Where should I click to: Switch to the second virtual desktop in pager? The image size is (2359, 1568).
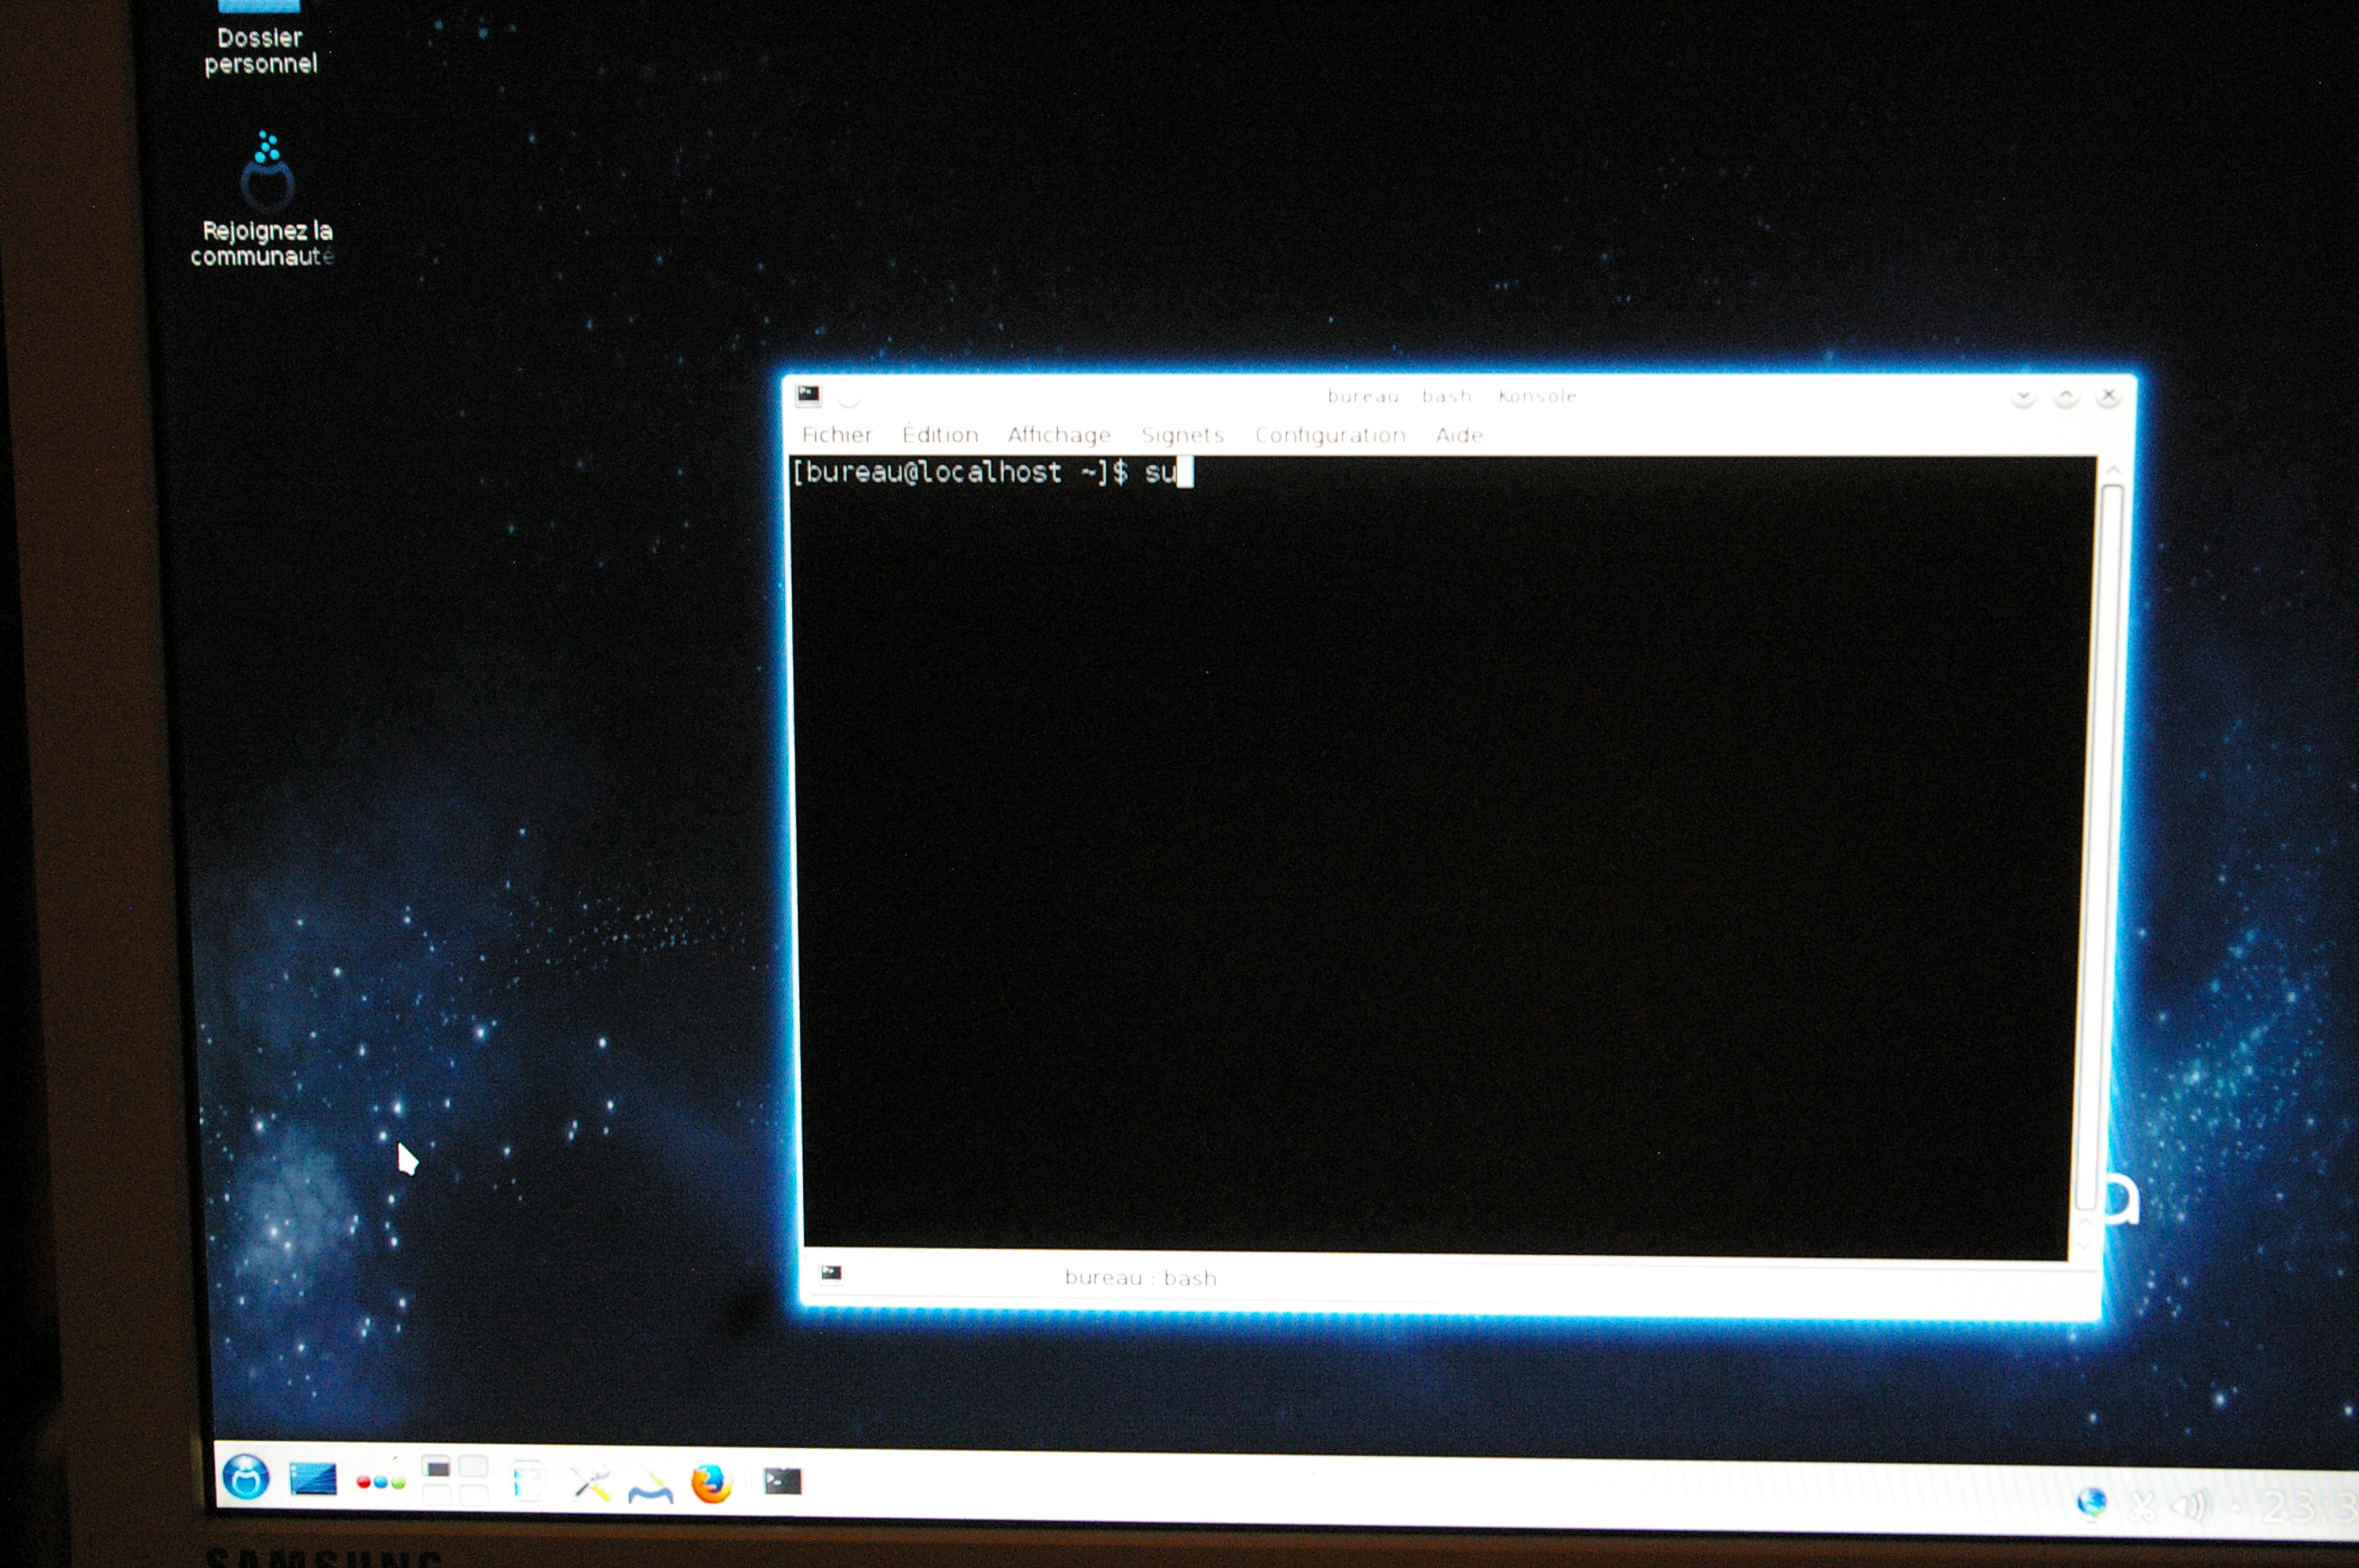pyautogui.click(x=473, y=1467)
